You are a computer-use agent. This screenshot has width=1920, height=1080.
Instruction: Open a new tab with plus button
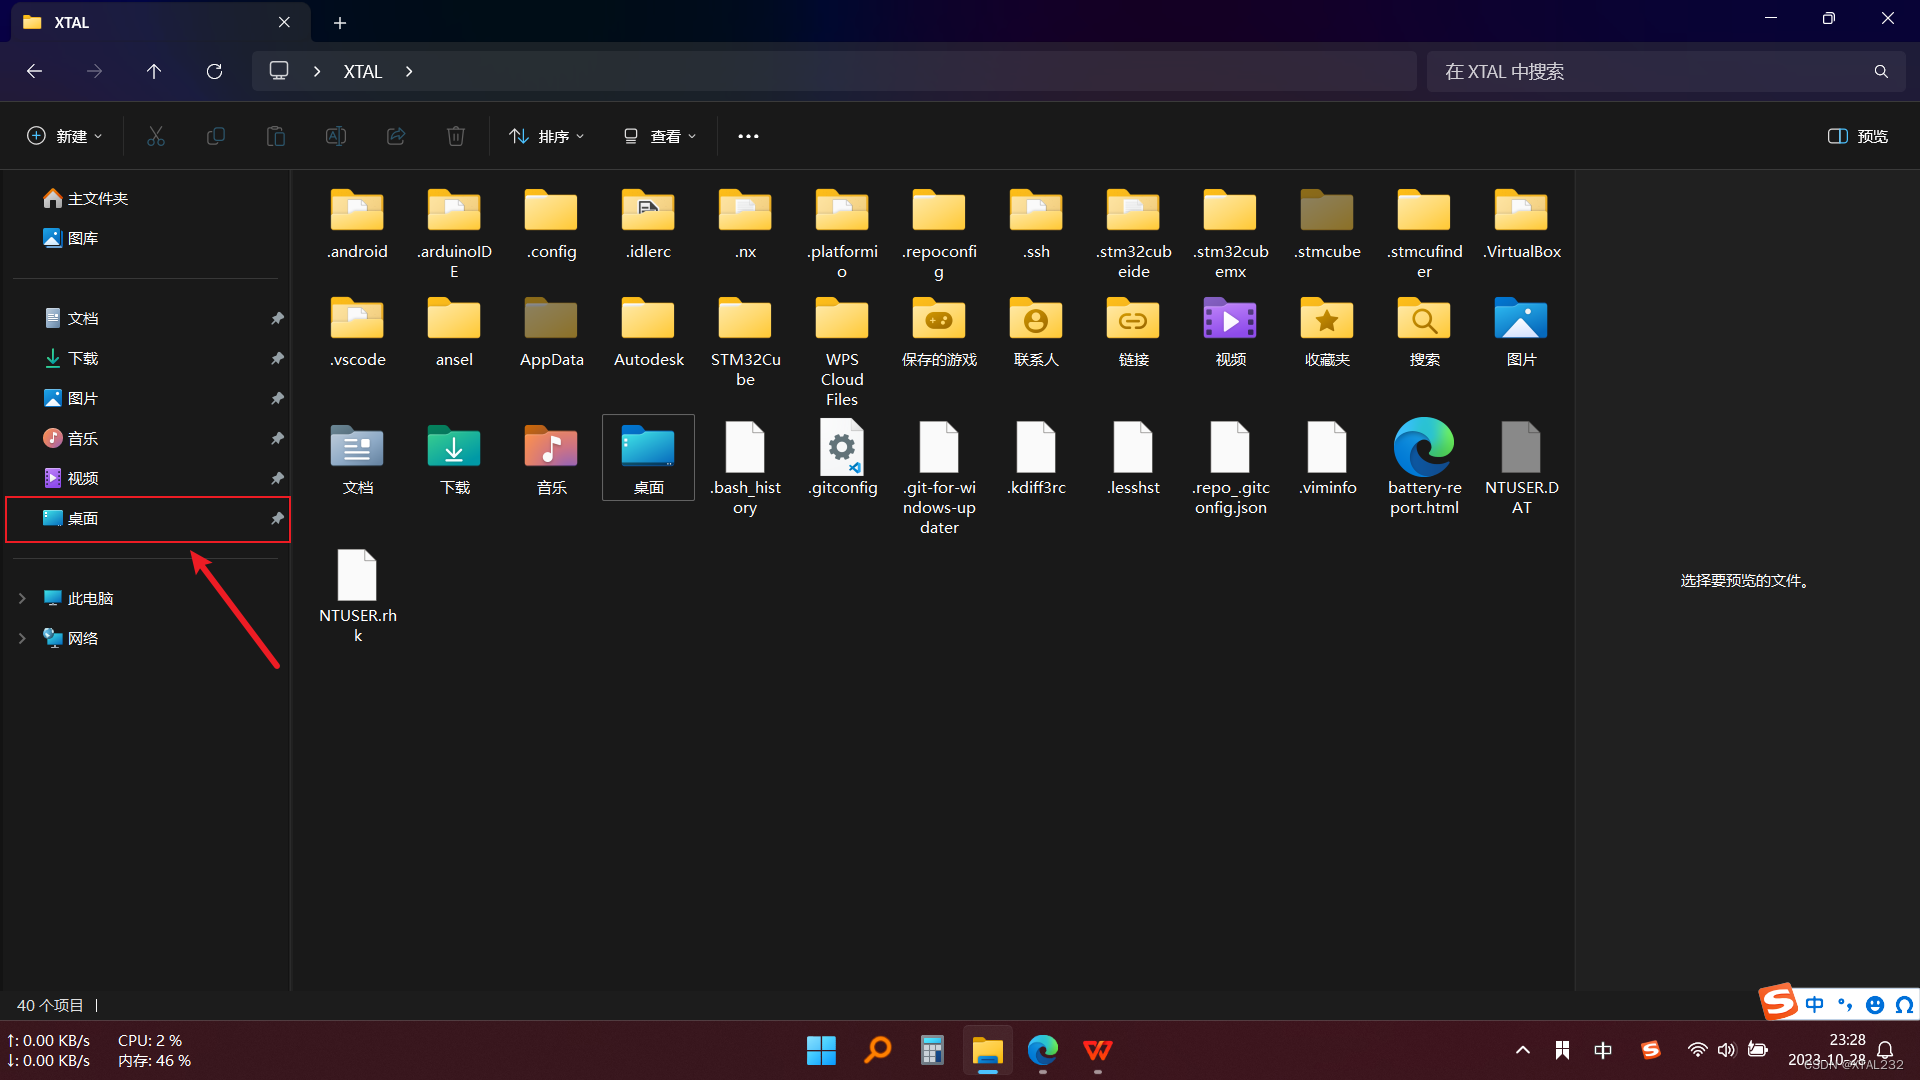point(340,23)
